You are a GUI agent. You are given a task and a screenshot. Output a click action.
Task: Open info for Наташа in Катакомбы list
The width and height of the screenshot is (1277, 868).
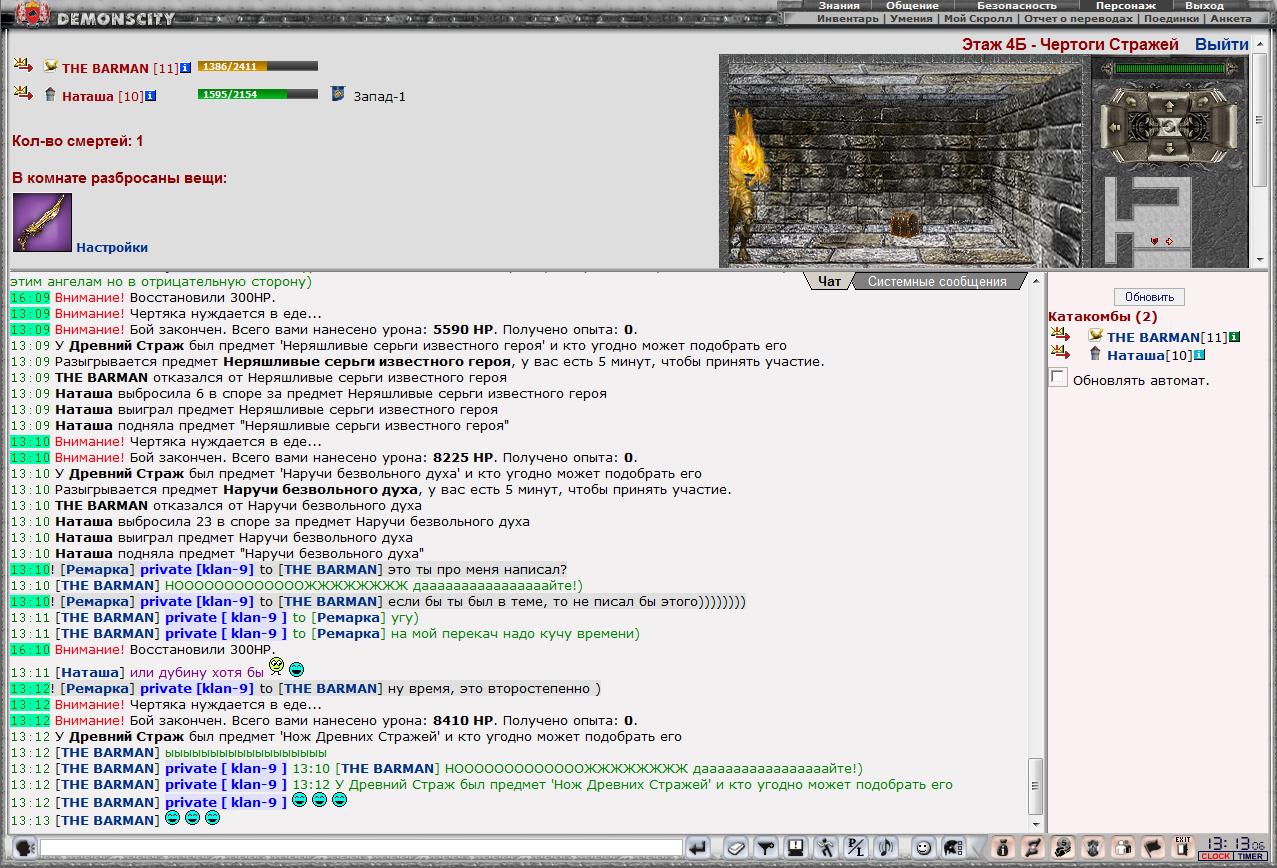pos(1200,355)
